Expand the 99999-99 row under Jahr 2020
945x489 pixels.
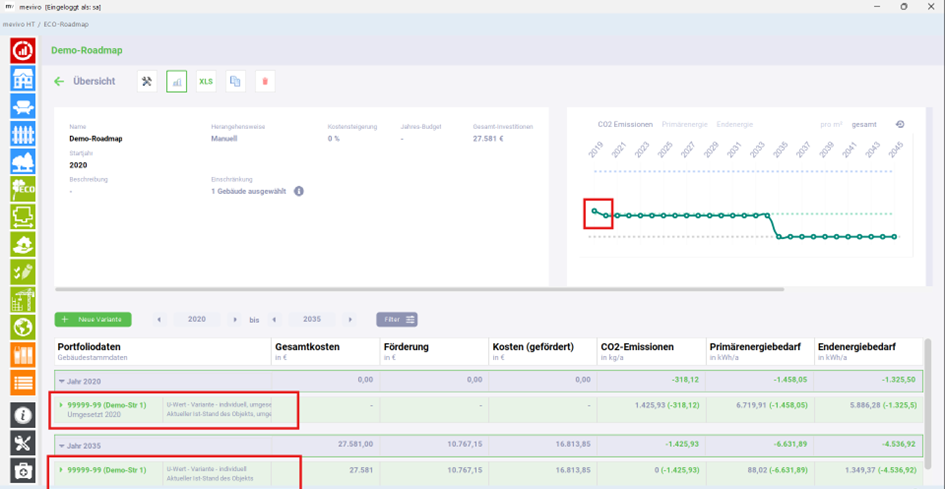[x=61, y=405]
